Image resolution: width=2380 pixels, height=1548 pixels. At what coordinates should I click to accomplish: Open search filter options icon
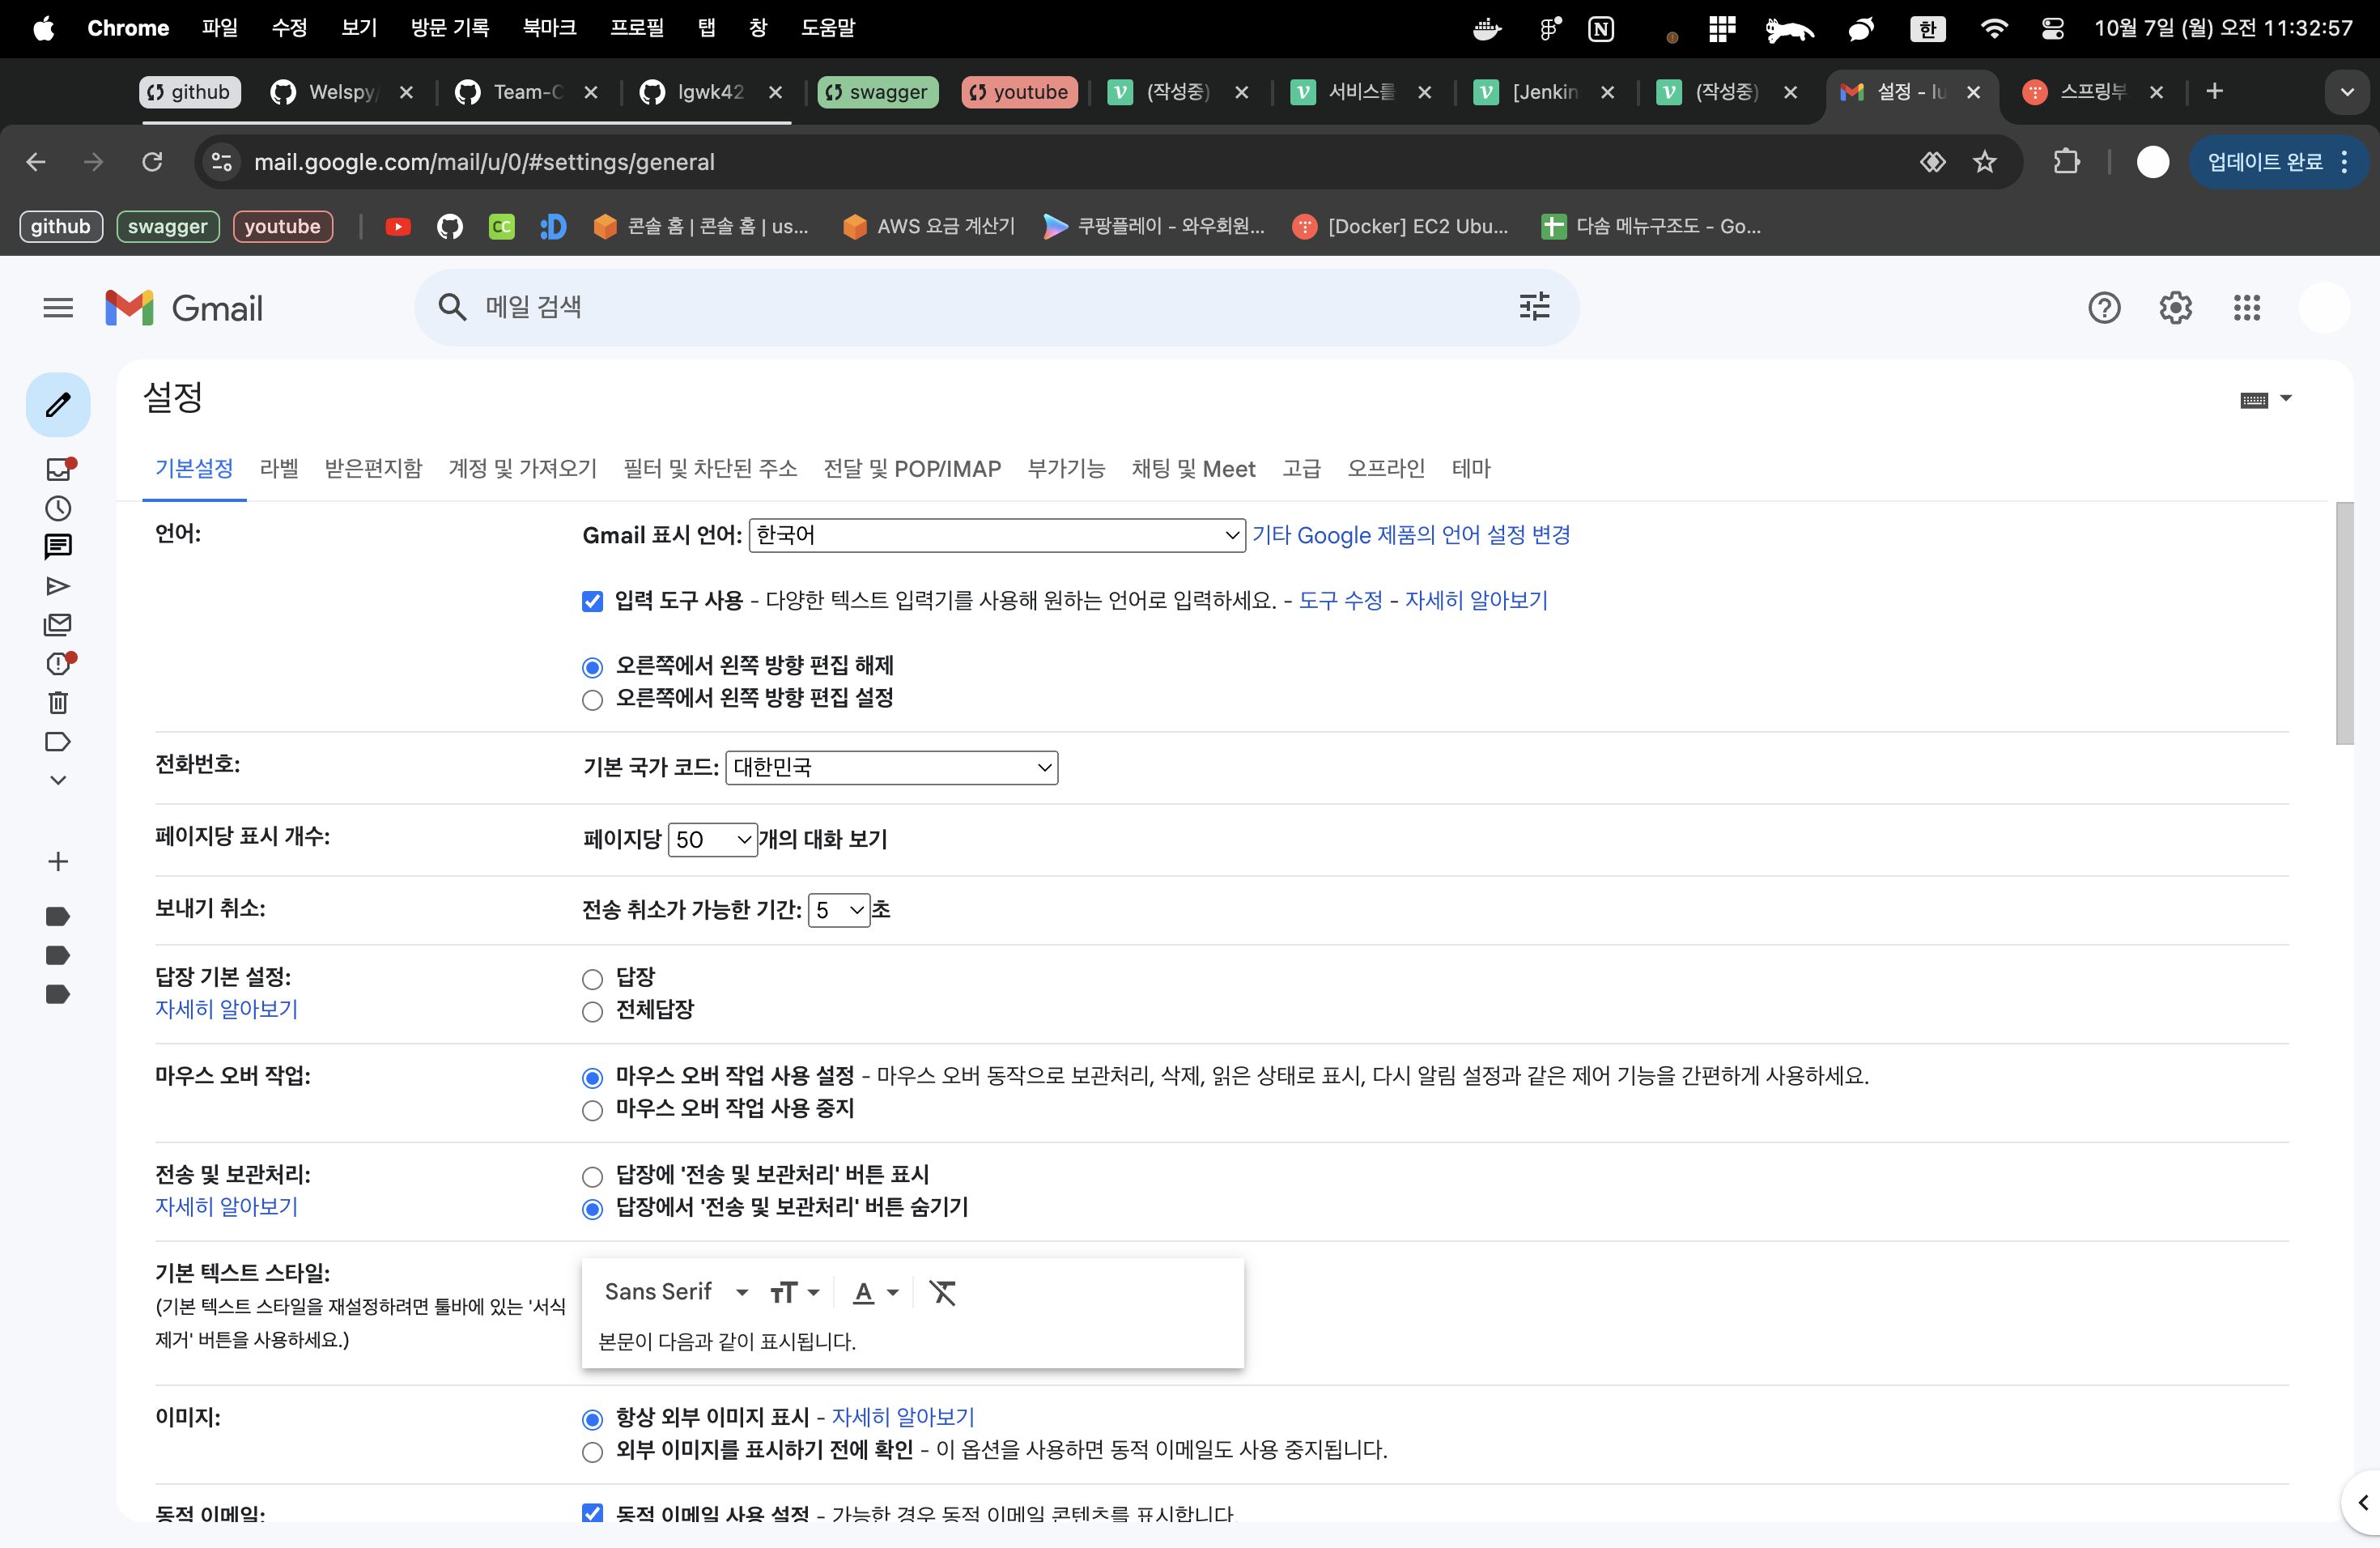click(1534, 307)
